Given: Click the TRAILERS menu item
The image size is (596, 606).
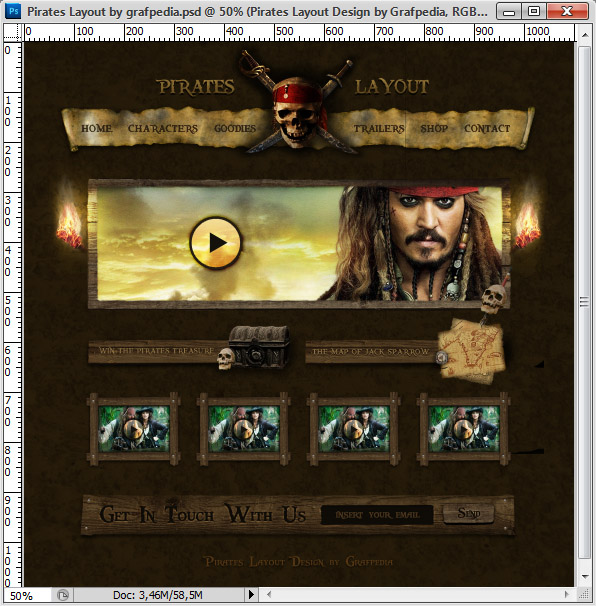Looking at the screenshot, I should [x=379, y=128].
